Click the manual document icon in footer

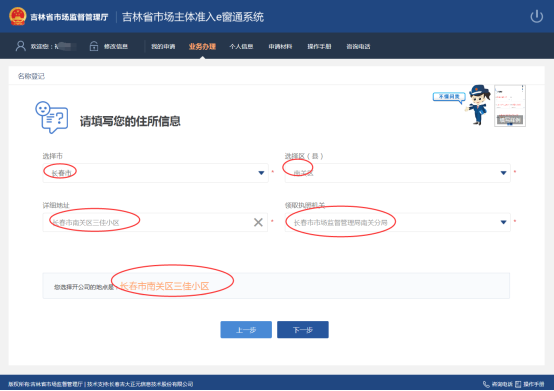click(518, 384)
